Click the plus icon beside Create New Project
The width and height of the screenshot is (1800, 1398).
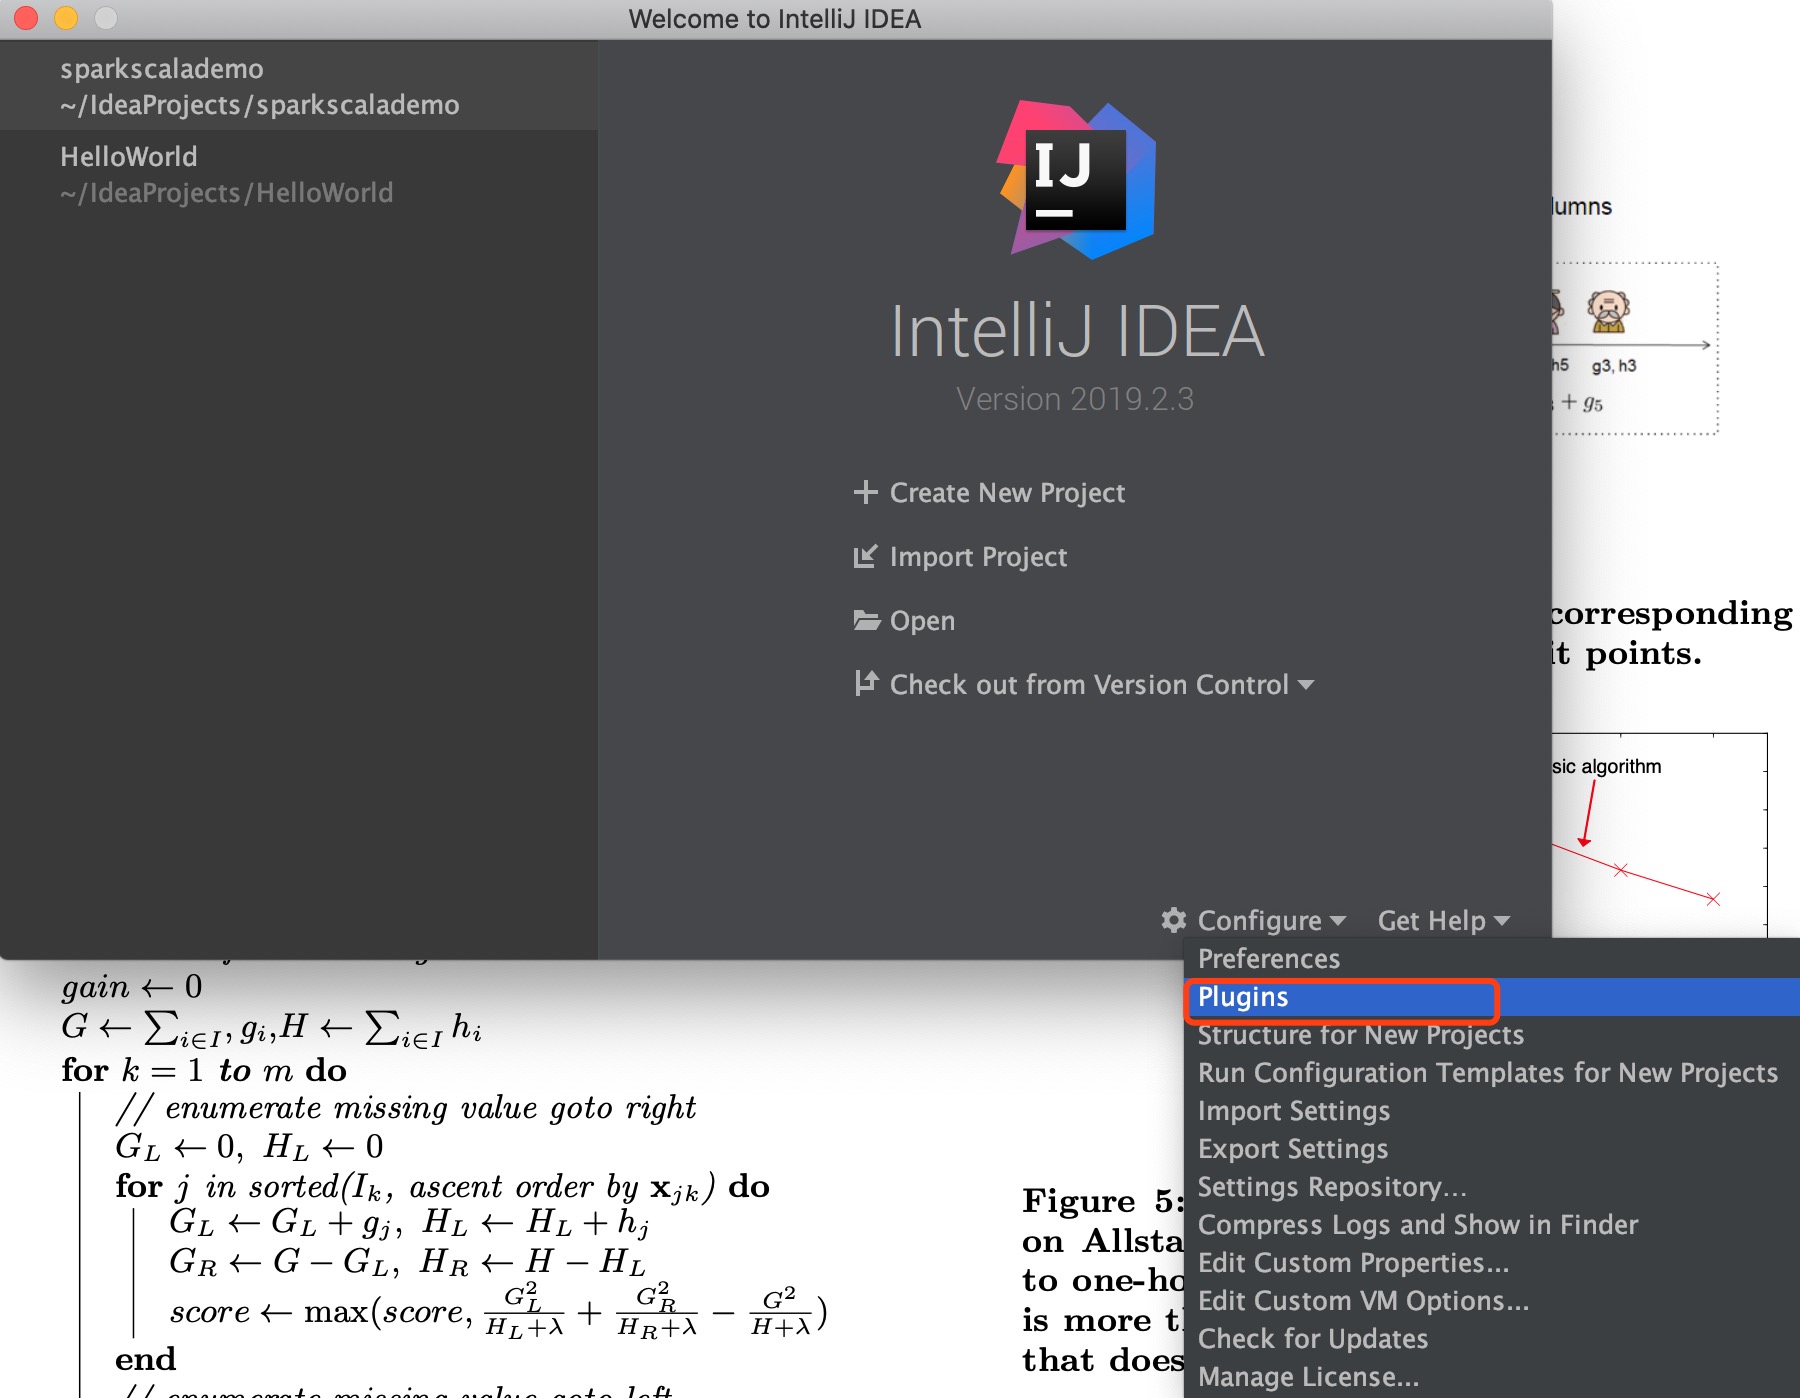pyautogui.click(x=865, y=492)
